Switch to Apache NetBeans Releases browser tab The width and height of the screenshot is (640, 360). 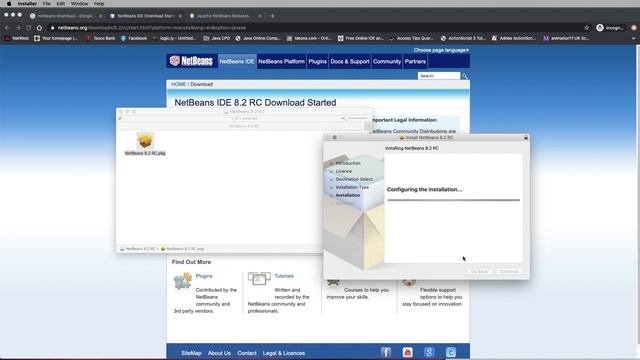click(223, 16)
